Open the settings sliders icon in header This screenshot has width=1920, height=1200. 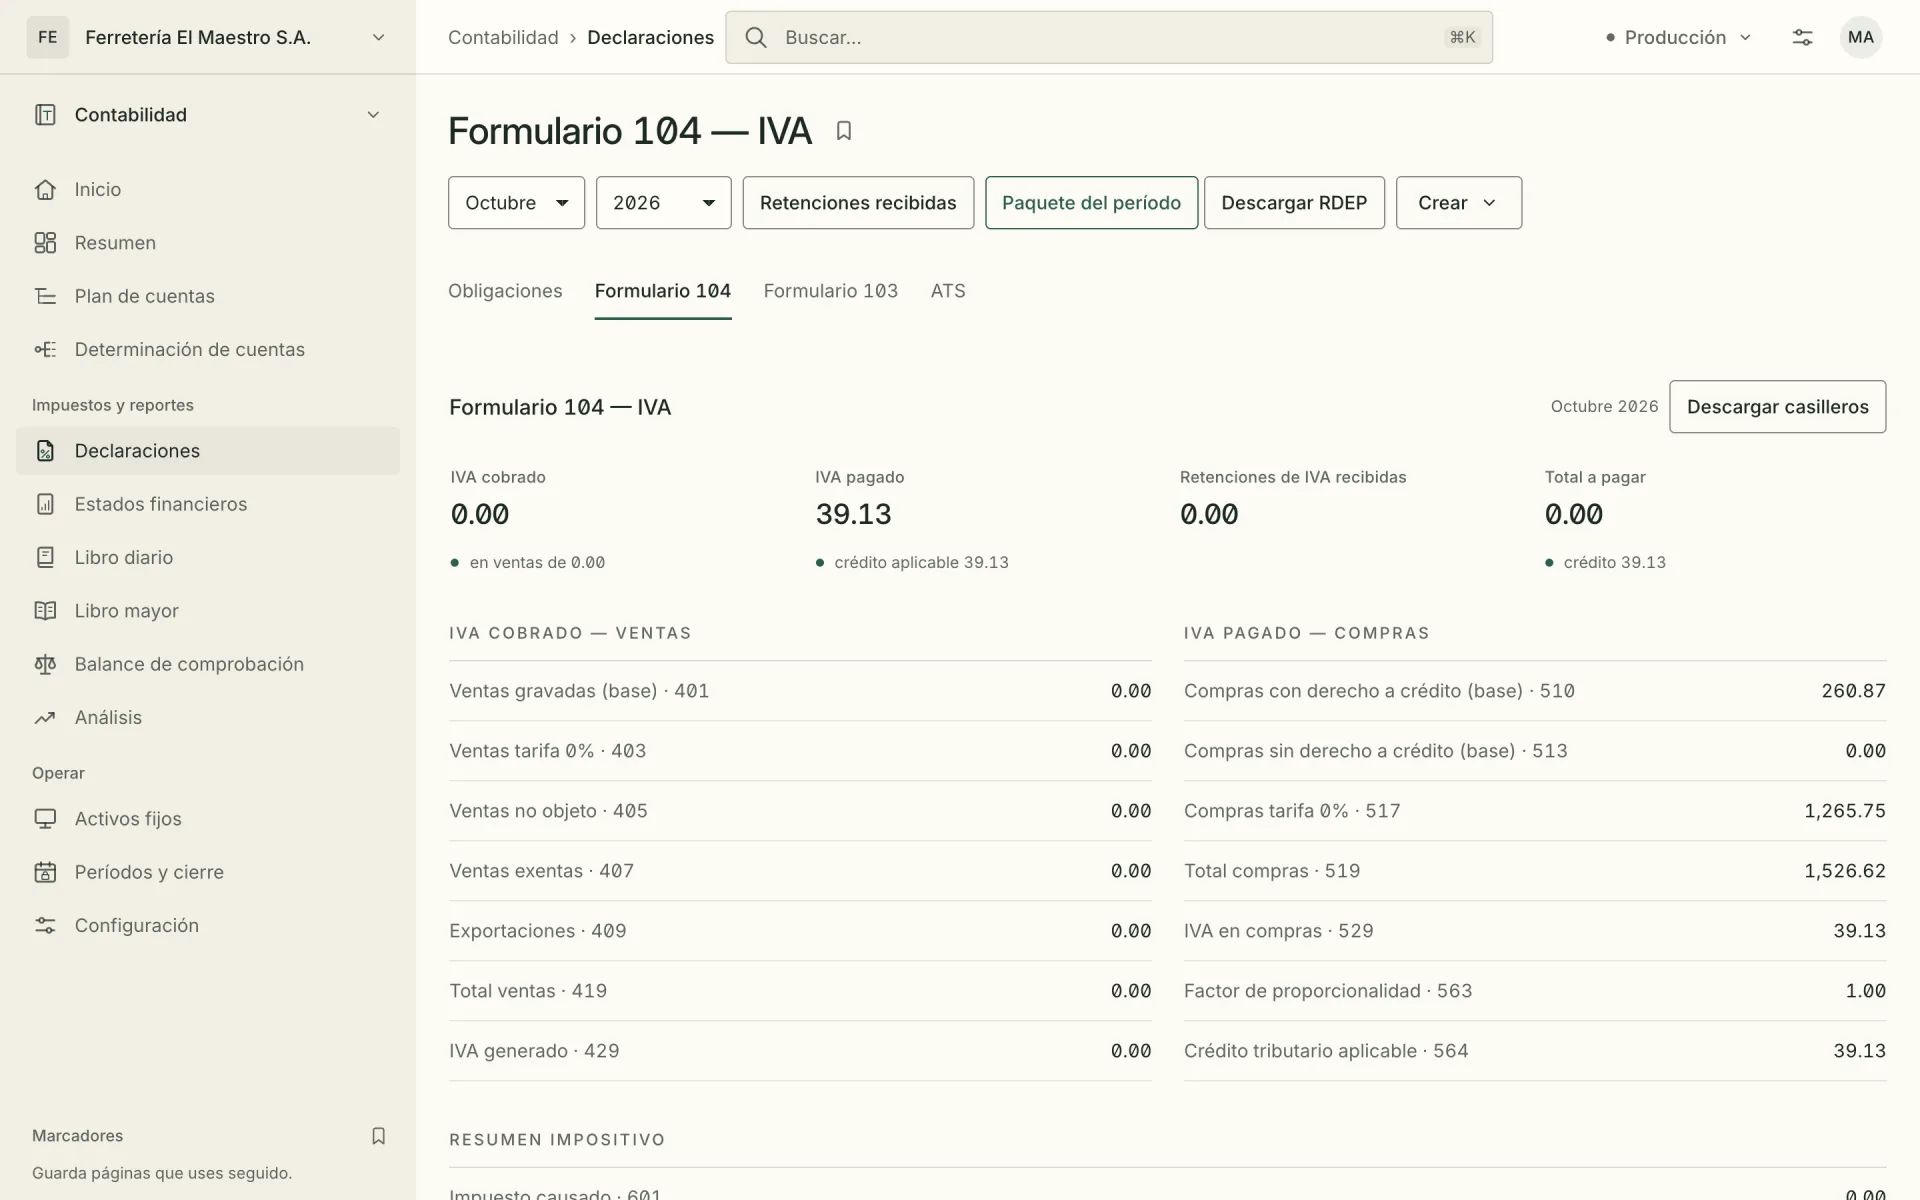point(1802,37)
